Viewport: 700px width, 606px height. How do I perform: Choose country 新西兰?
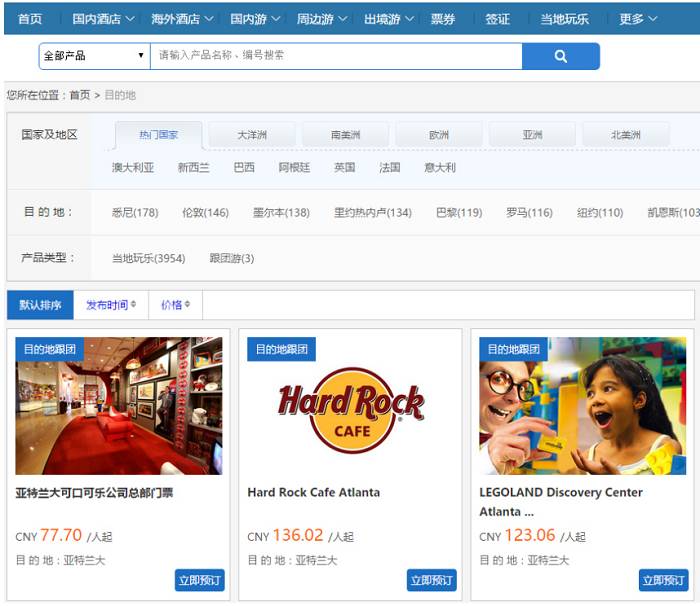click(193, 167)
